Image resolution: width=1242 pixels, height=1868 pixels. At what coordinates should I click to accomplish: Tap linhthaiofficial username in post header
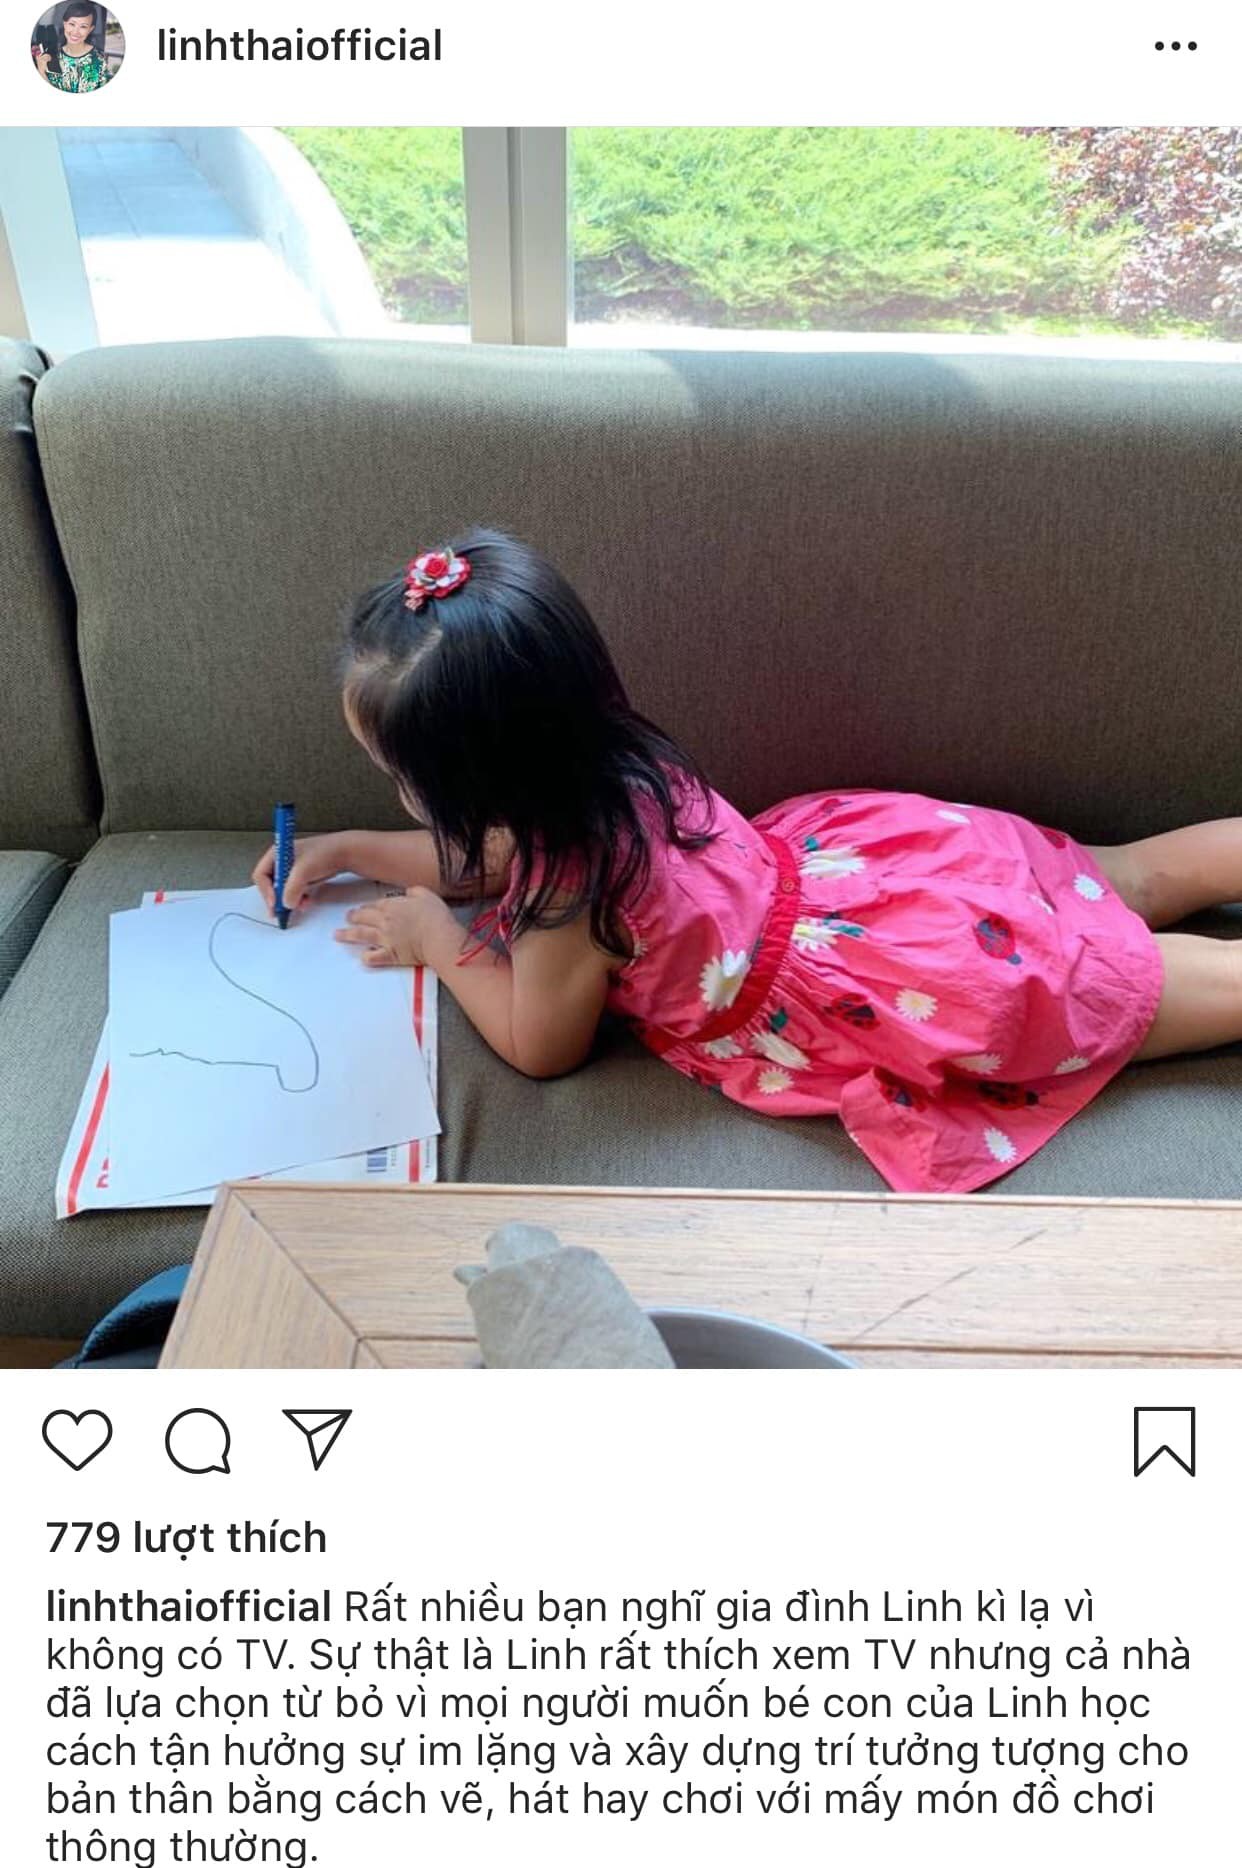(299, 46)
